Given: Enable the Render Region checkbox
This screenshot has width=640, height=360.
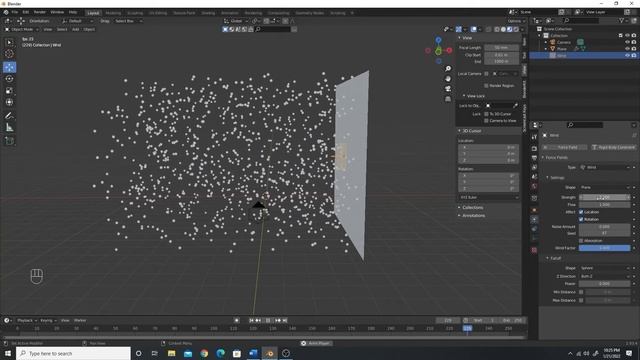Looking at the screenshot, I should [x=486, y=86].
